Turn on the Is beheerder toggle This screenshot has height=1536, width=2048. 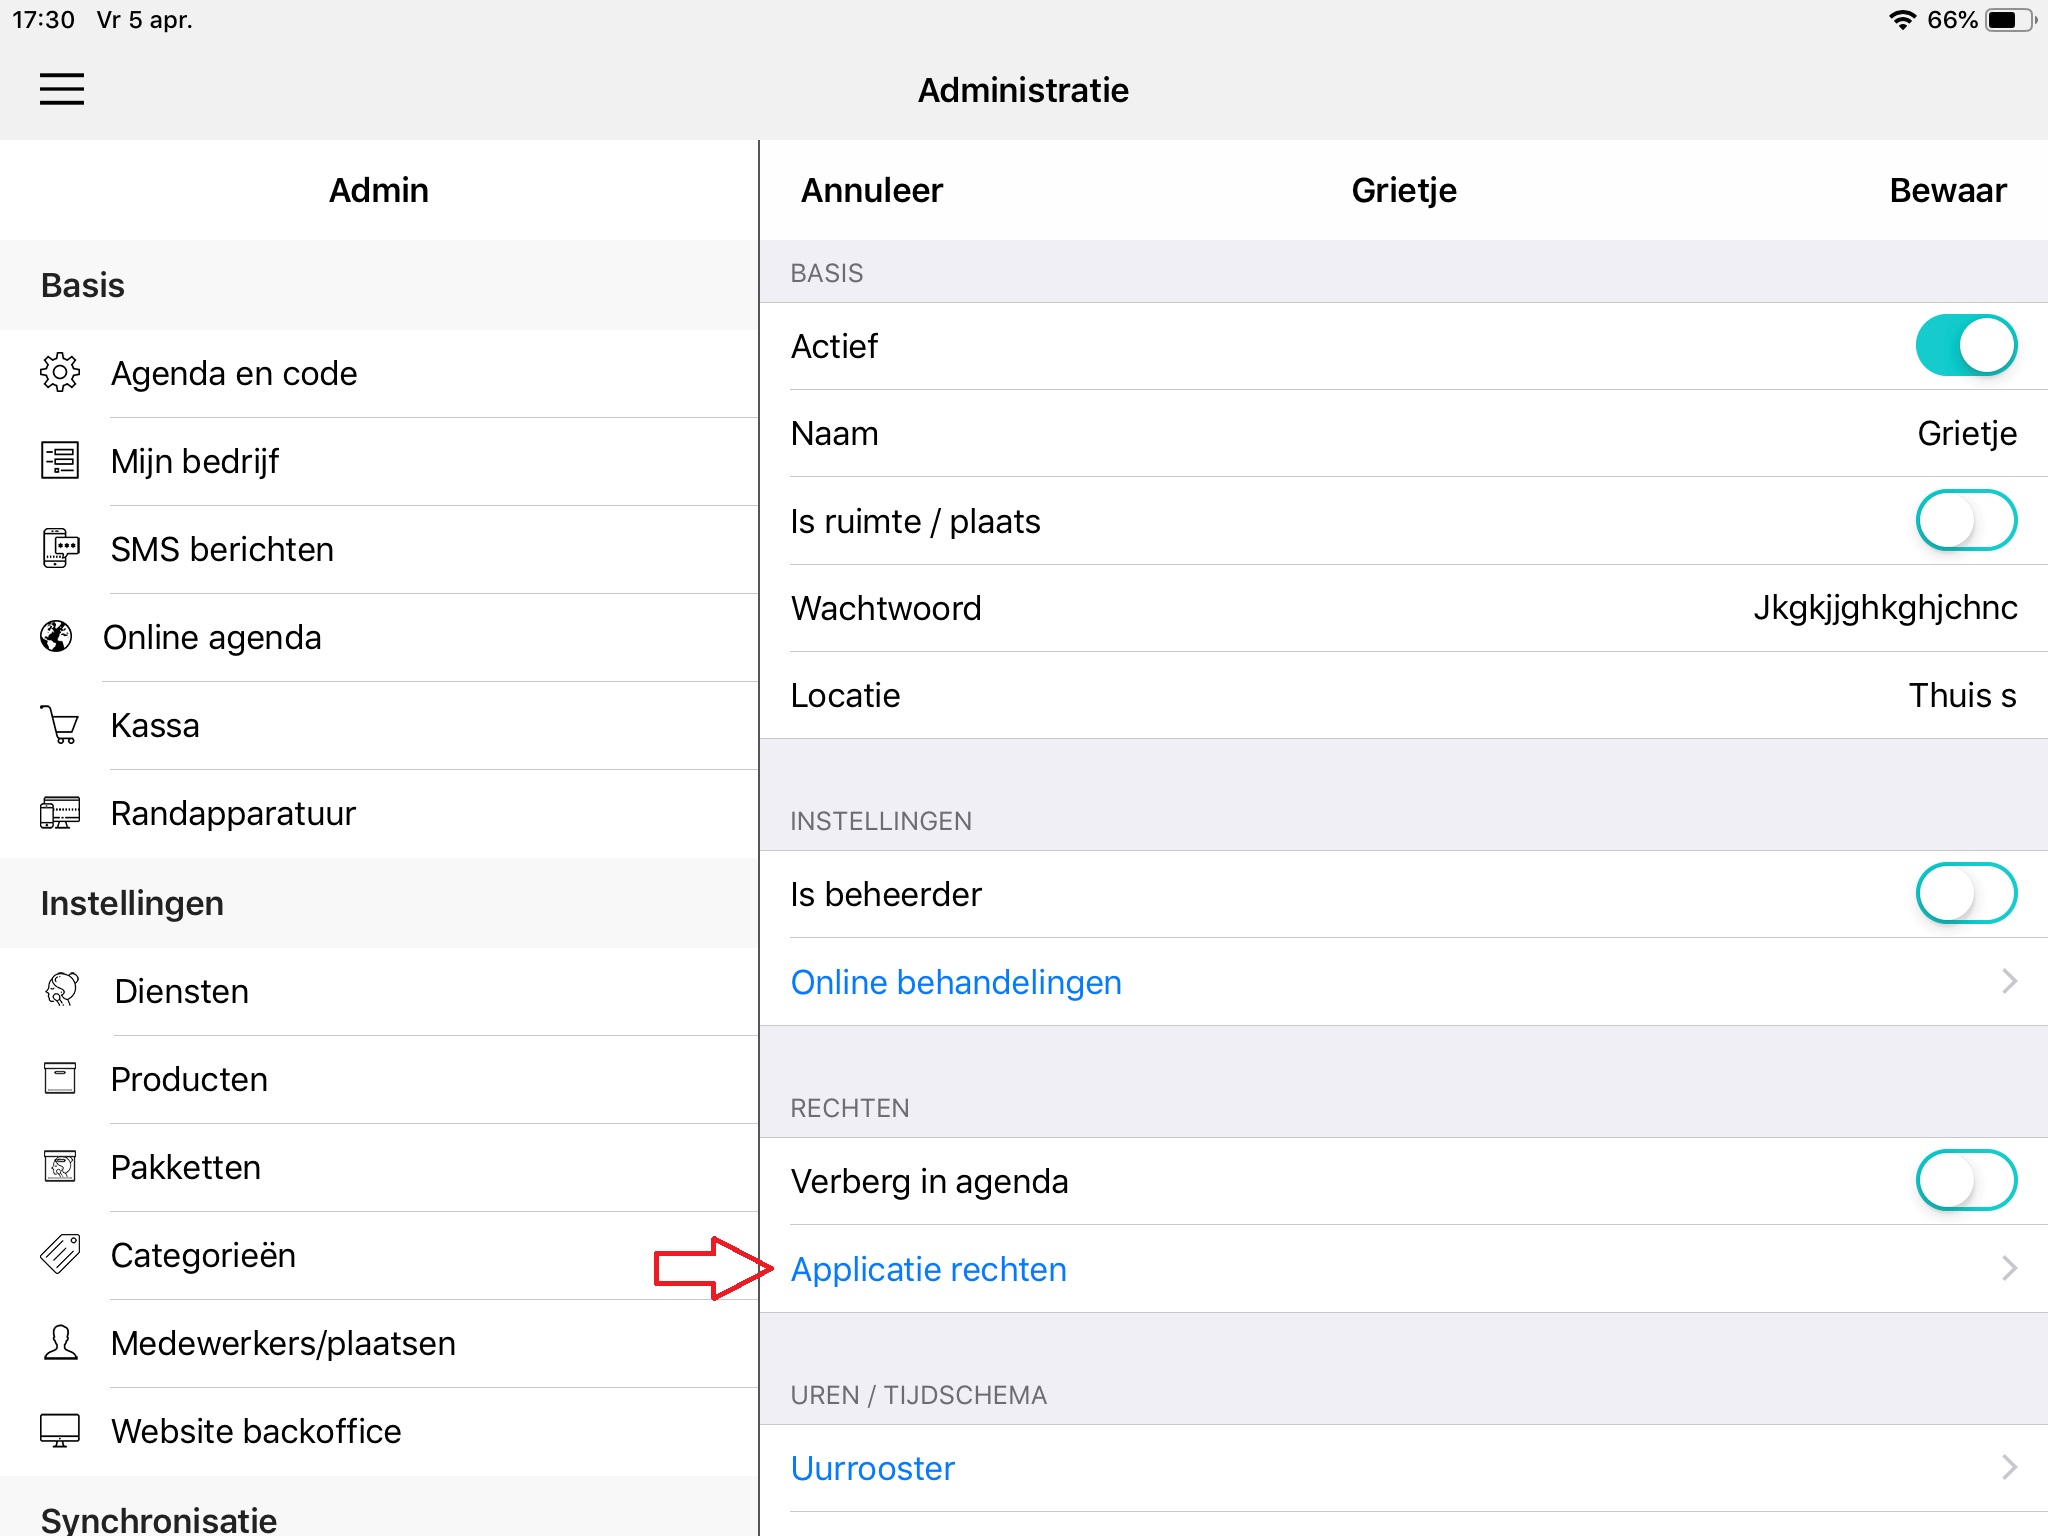(1965, 894)
